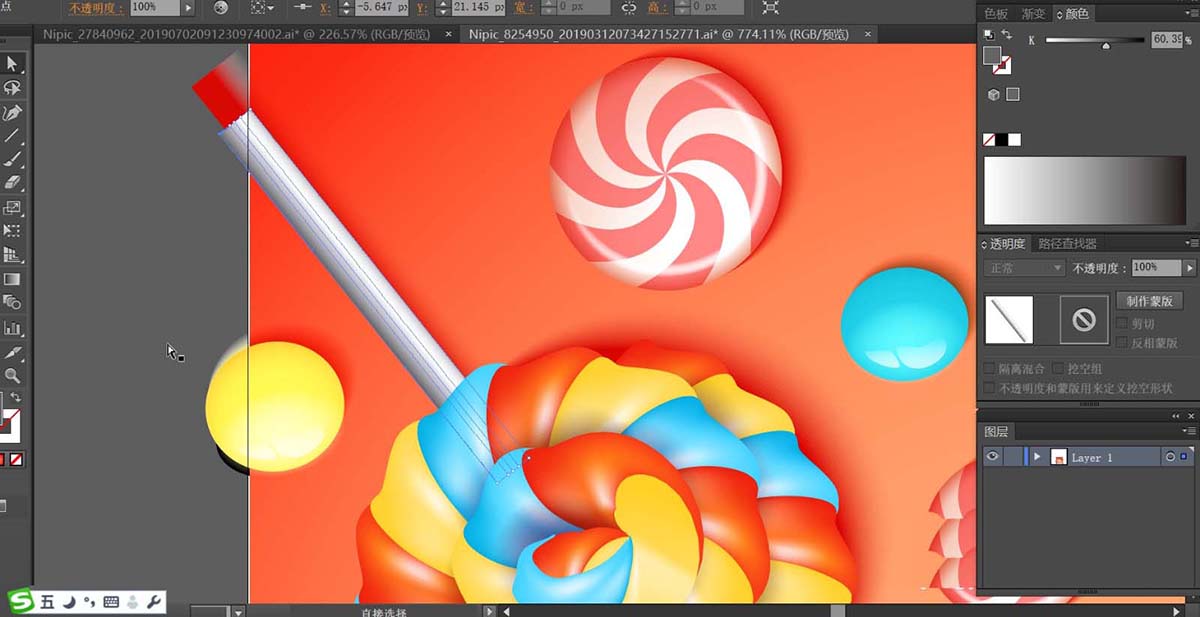Select the Scale tool
The image size is (1200, 617).
point(12,208)
